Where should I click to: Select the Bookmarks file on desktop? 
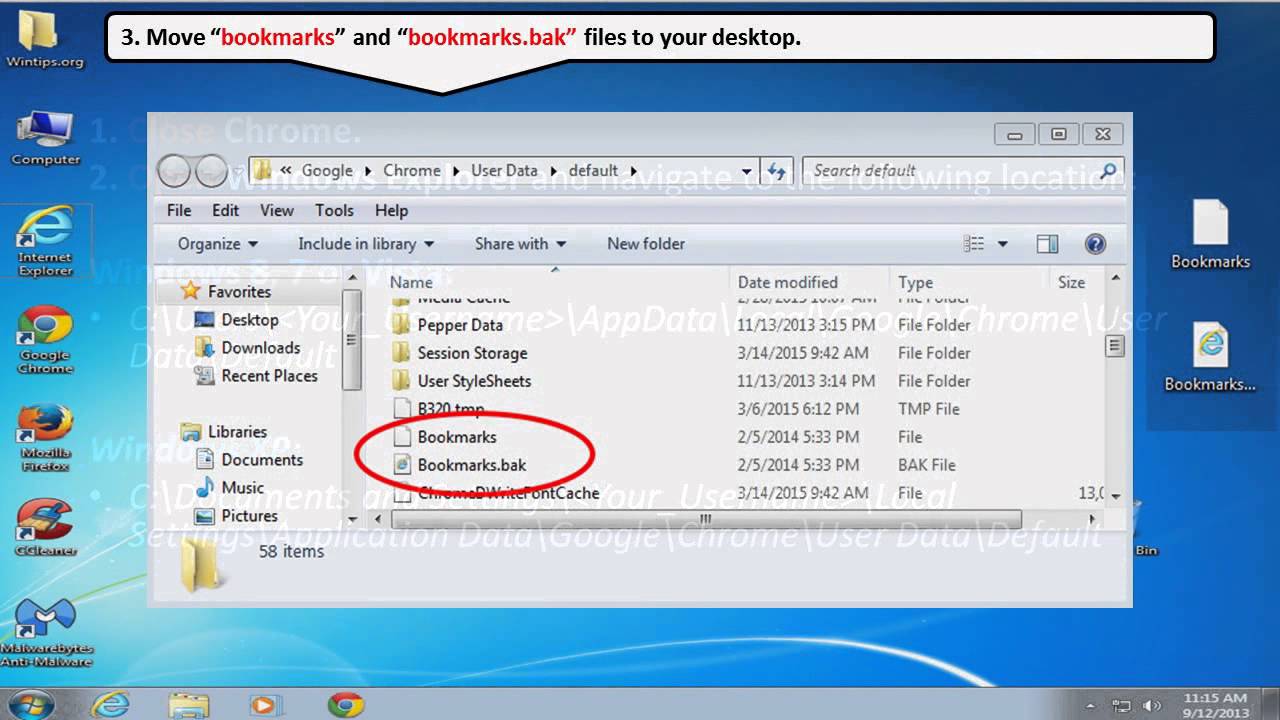coord(1211,234)
